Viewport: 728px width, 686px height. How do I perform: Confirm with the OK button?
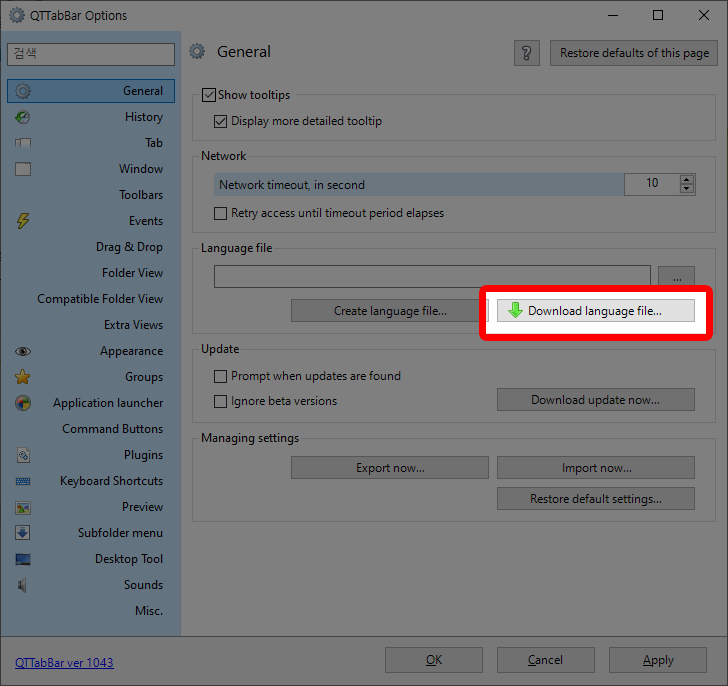434,660
